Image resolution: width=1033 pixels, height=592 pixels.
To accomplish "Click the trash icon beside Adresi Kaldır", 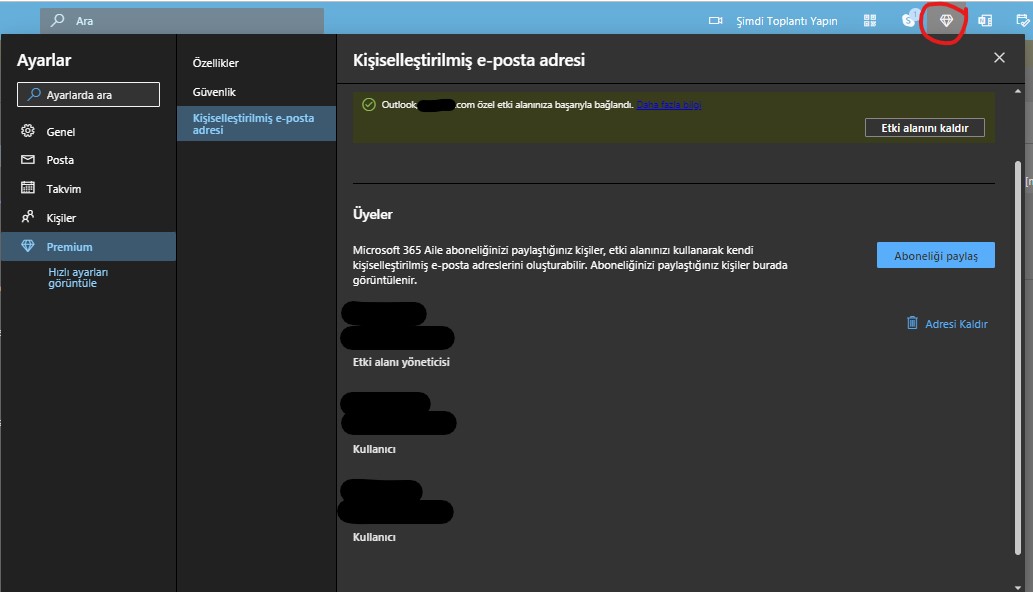I will click(x=912, y=323).
